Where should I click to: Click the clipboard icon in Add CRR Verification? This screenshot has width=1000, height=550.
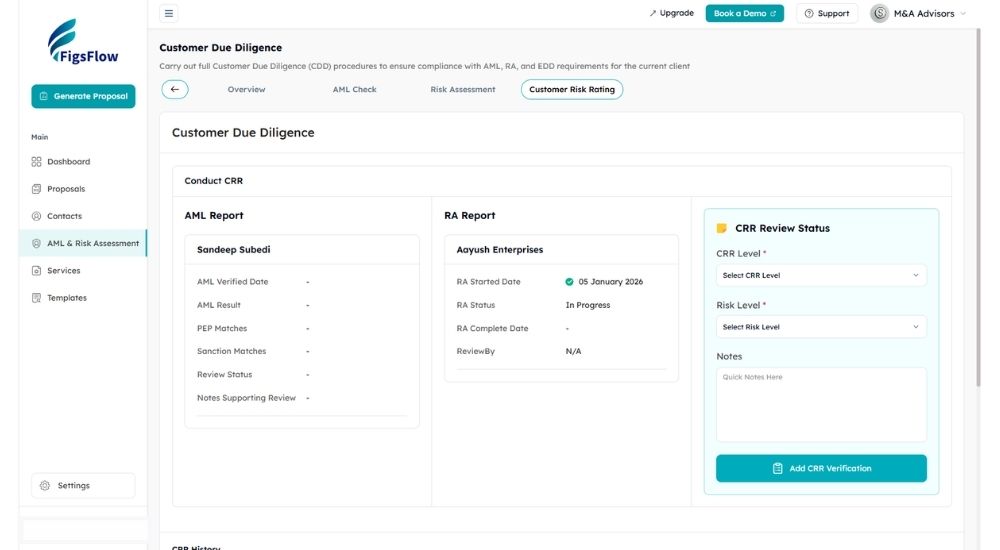(777, 468)
